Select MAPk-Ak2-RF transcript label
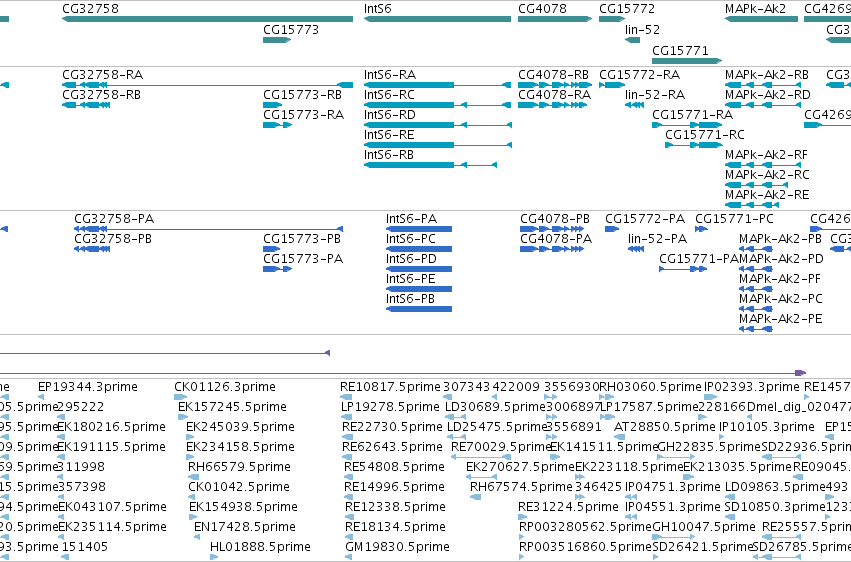 pos(766,155)
